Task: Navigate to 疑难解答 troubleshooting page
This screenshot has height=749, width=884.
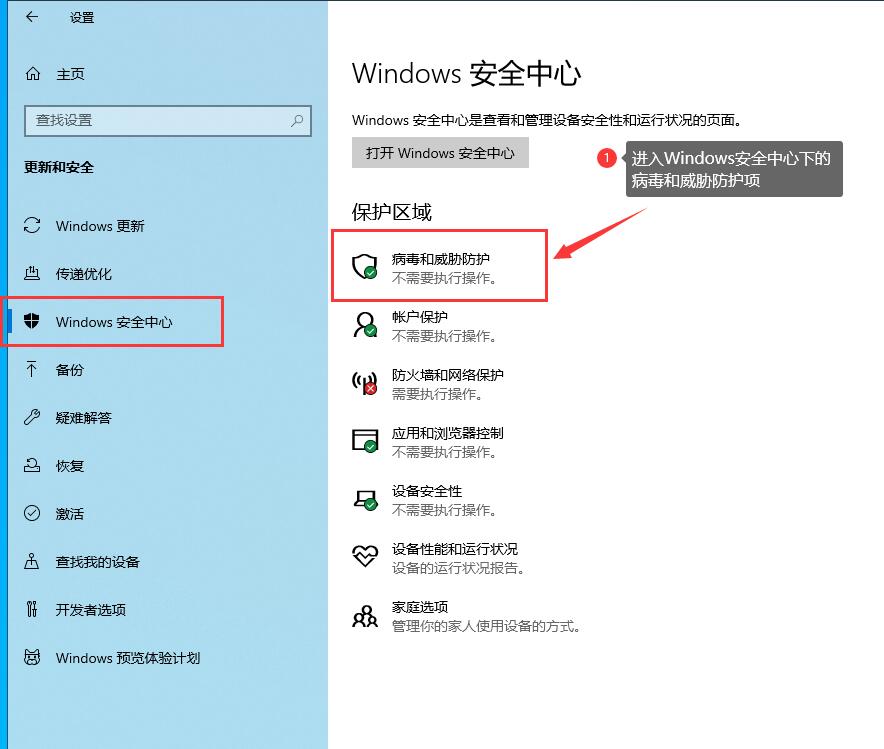Action: 83,418
